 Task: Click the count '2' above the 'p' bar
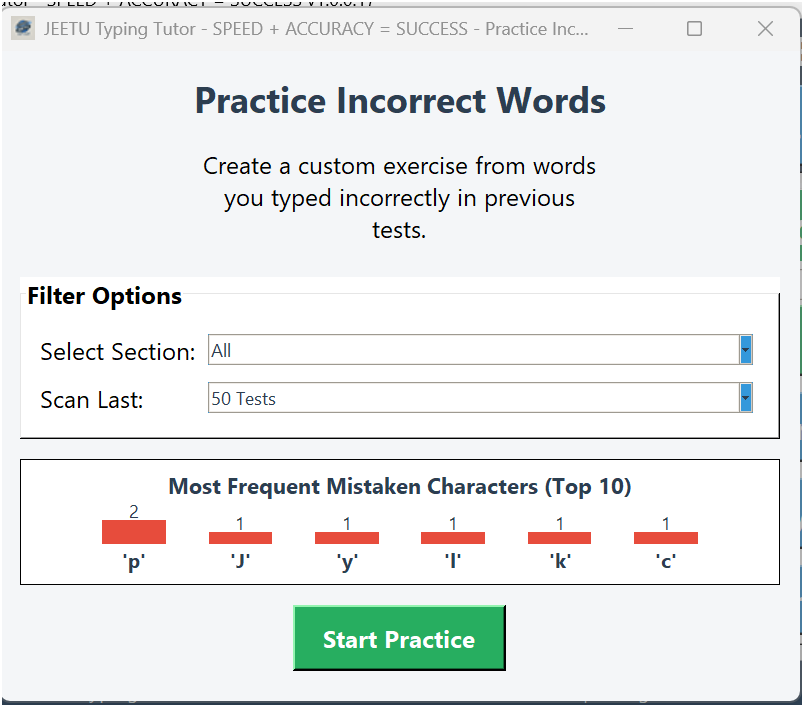[133, 511]
